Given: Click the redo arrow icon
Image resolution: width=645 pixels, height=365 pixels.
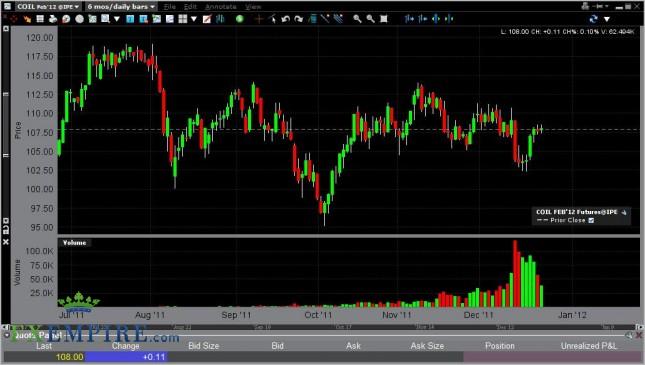Looking at the screenshot, I should tap(299, 19).
